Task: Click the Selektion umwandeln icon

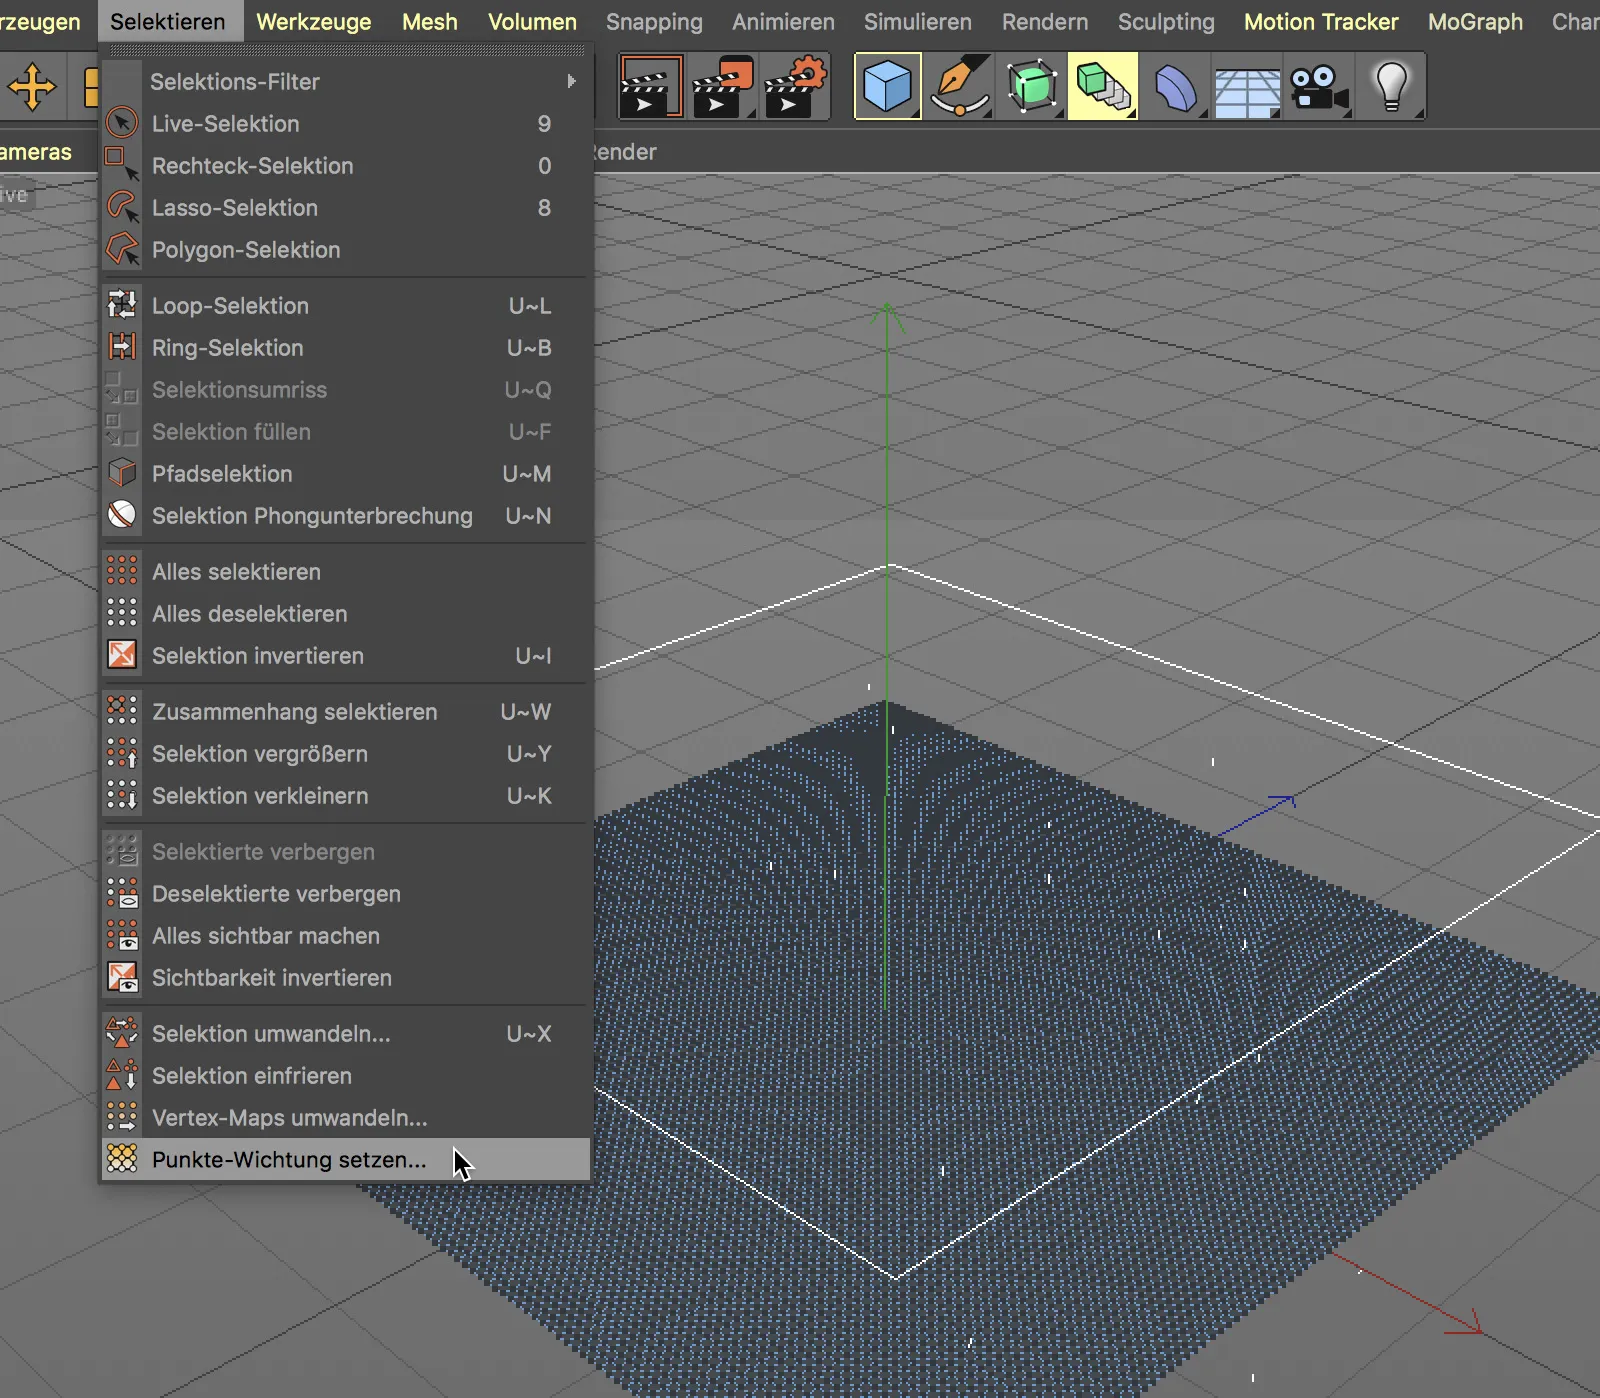Action: tap(122, 1033)
